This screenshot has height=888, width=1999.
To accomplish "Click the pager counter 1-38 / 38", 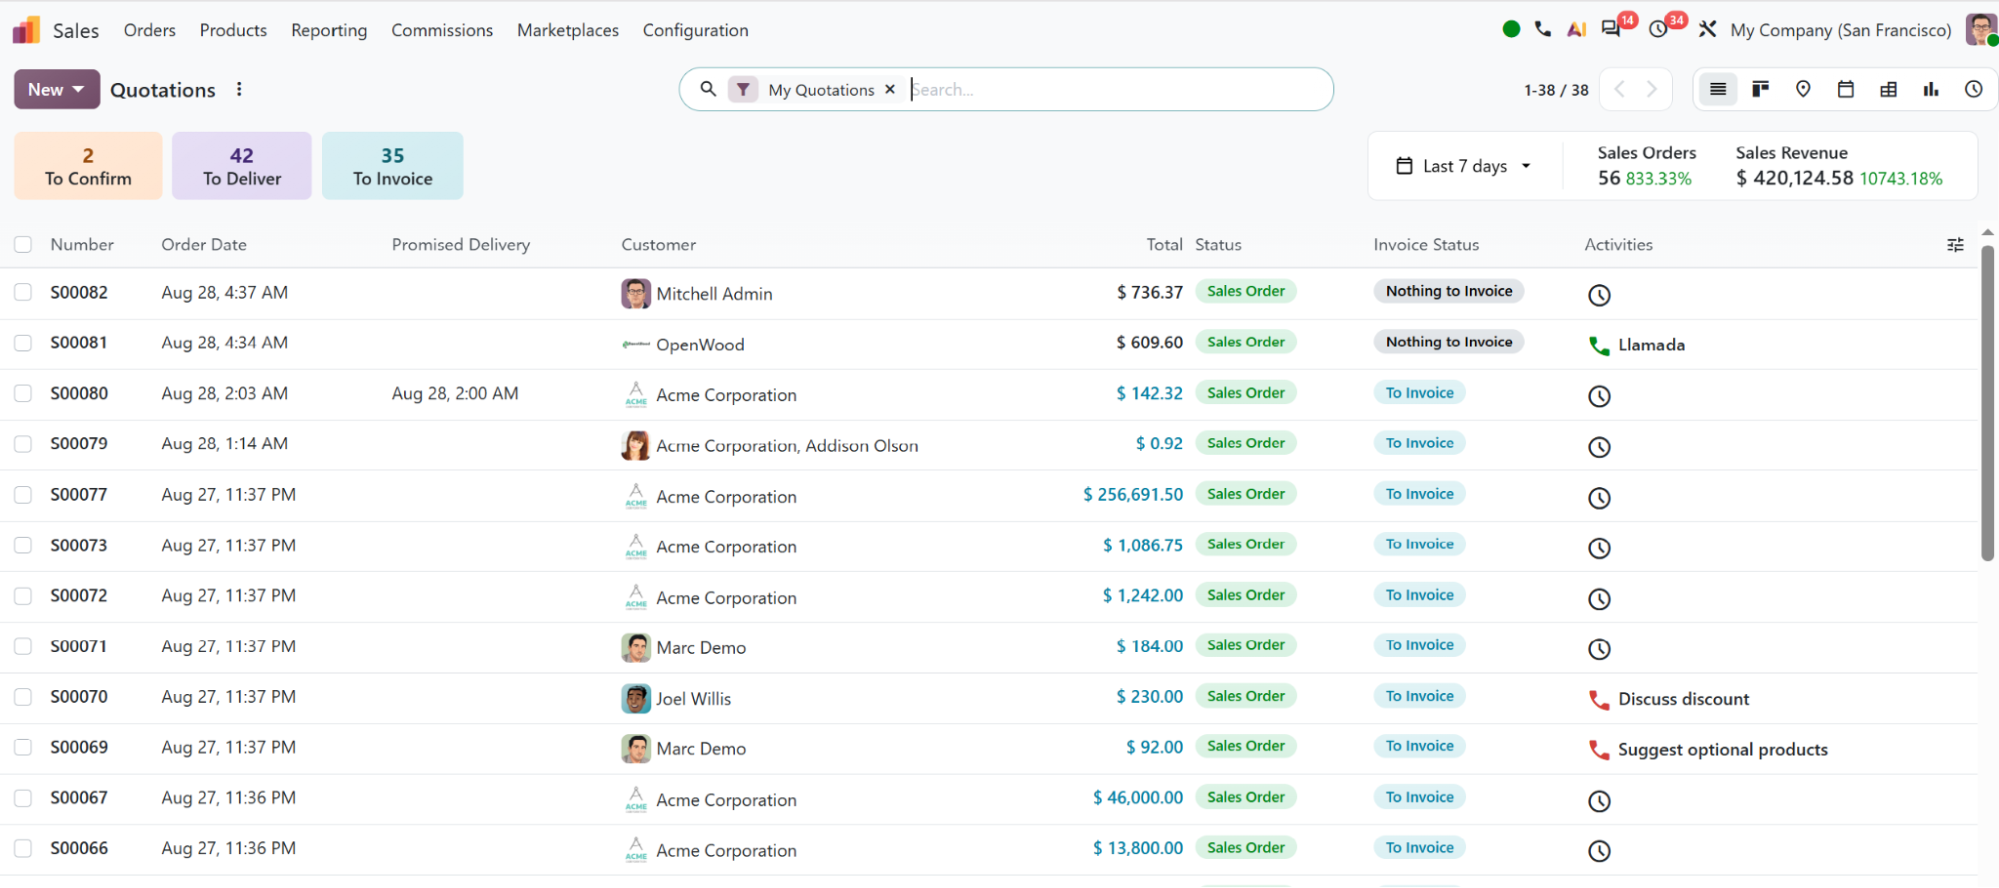I will (1556, 90).
